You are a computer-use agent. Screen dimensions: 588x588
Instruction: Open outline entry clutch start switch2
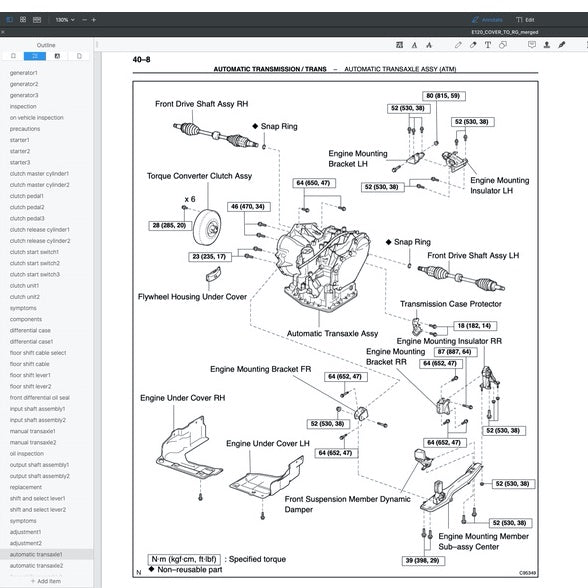click(35, 263)
